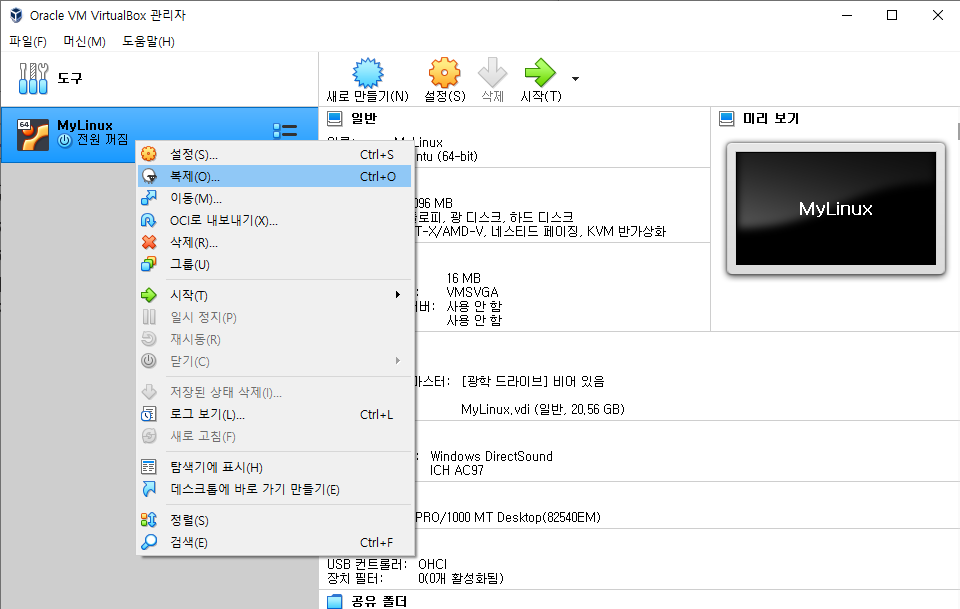Open the Help (도움말) menu
The height and width of the screenshot is (609, 960).
pyautogui.click(x=148, y=42)
